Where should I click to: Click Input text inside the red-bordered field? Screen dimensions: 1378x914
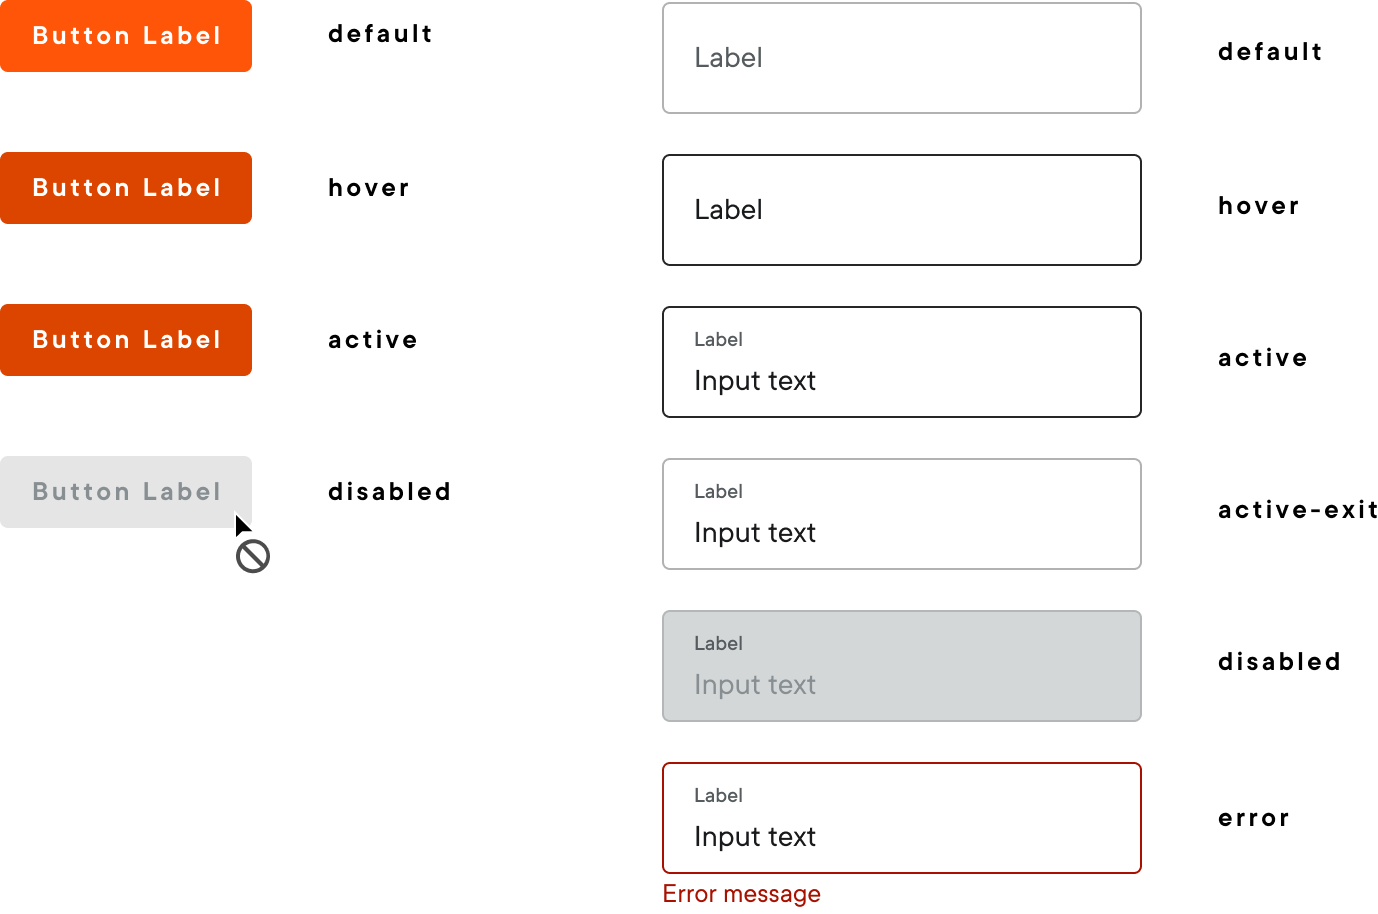coord(755,837)
